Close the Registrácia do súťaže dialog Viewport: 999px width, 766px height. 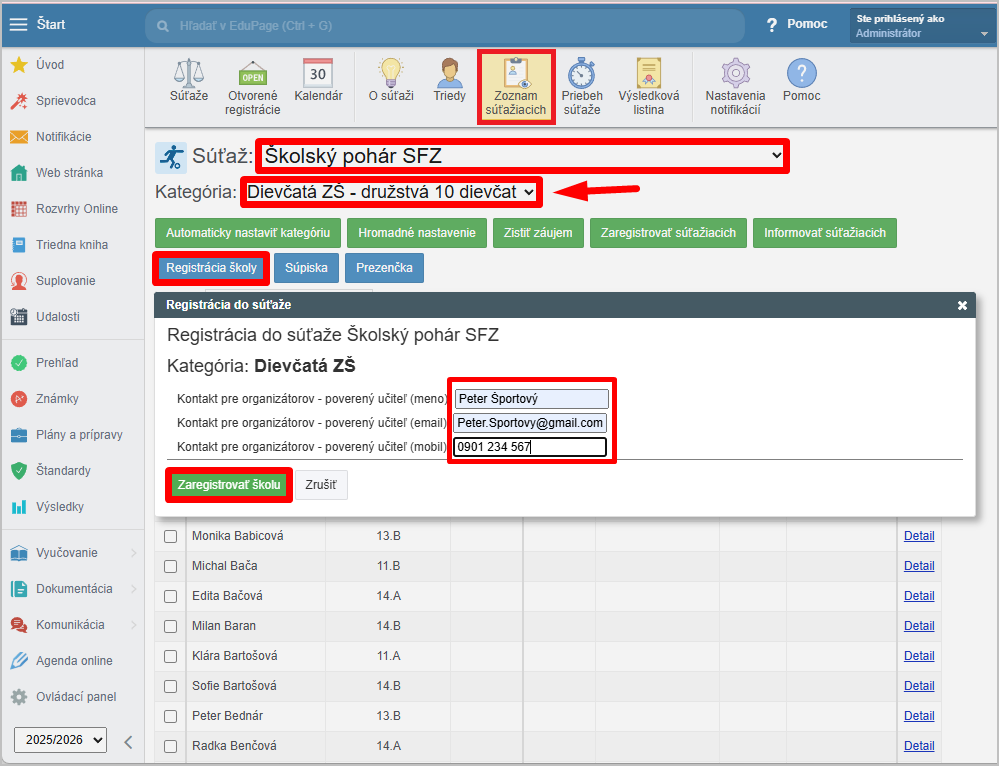click(x=962, y=305)
